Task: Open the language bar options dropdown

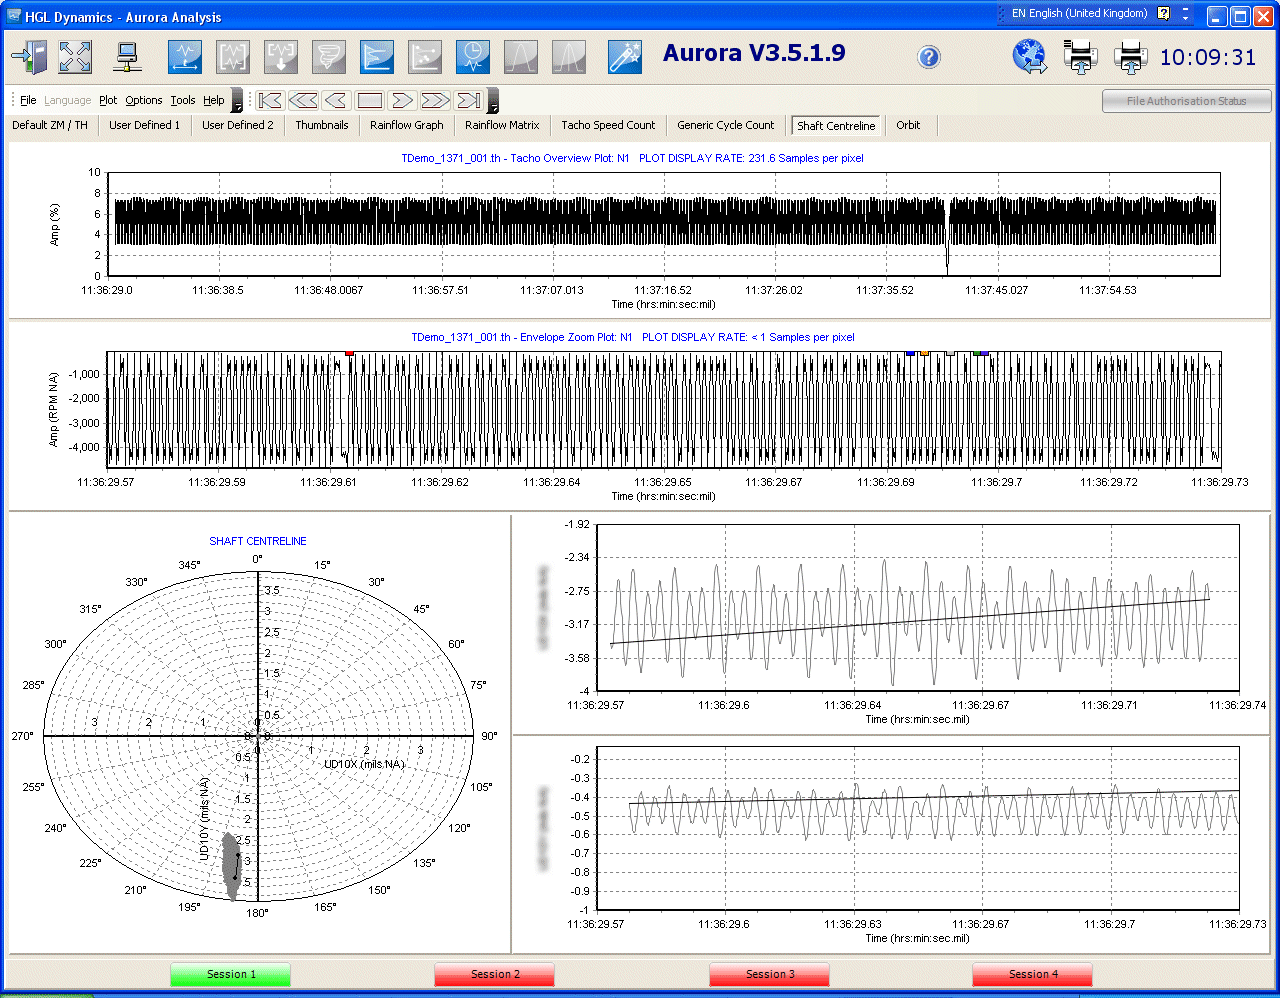Action: coord(1186,14)
